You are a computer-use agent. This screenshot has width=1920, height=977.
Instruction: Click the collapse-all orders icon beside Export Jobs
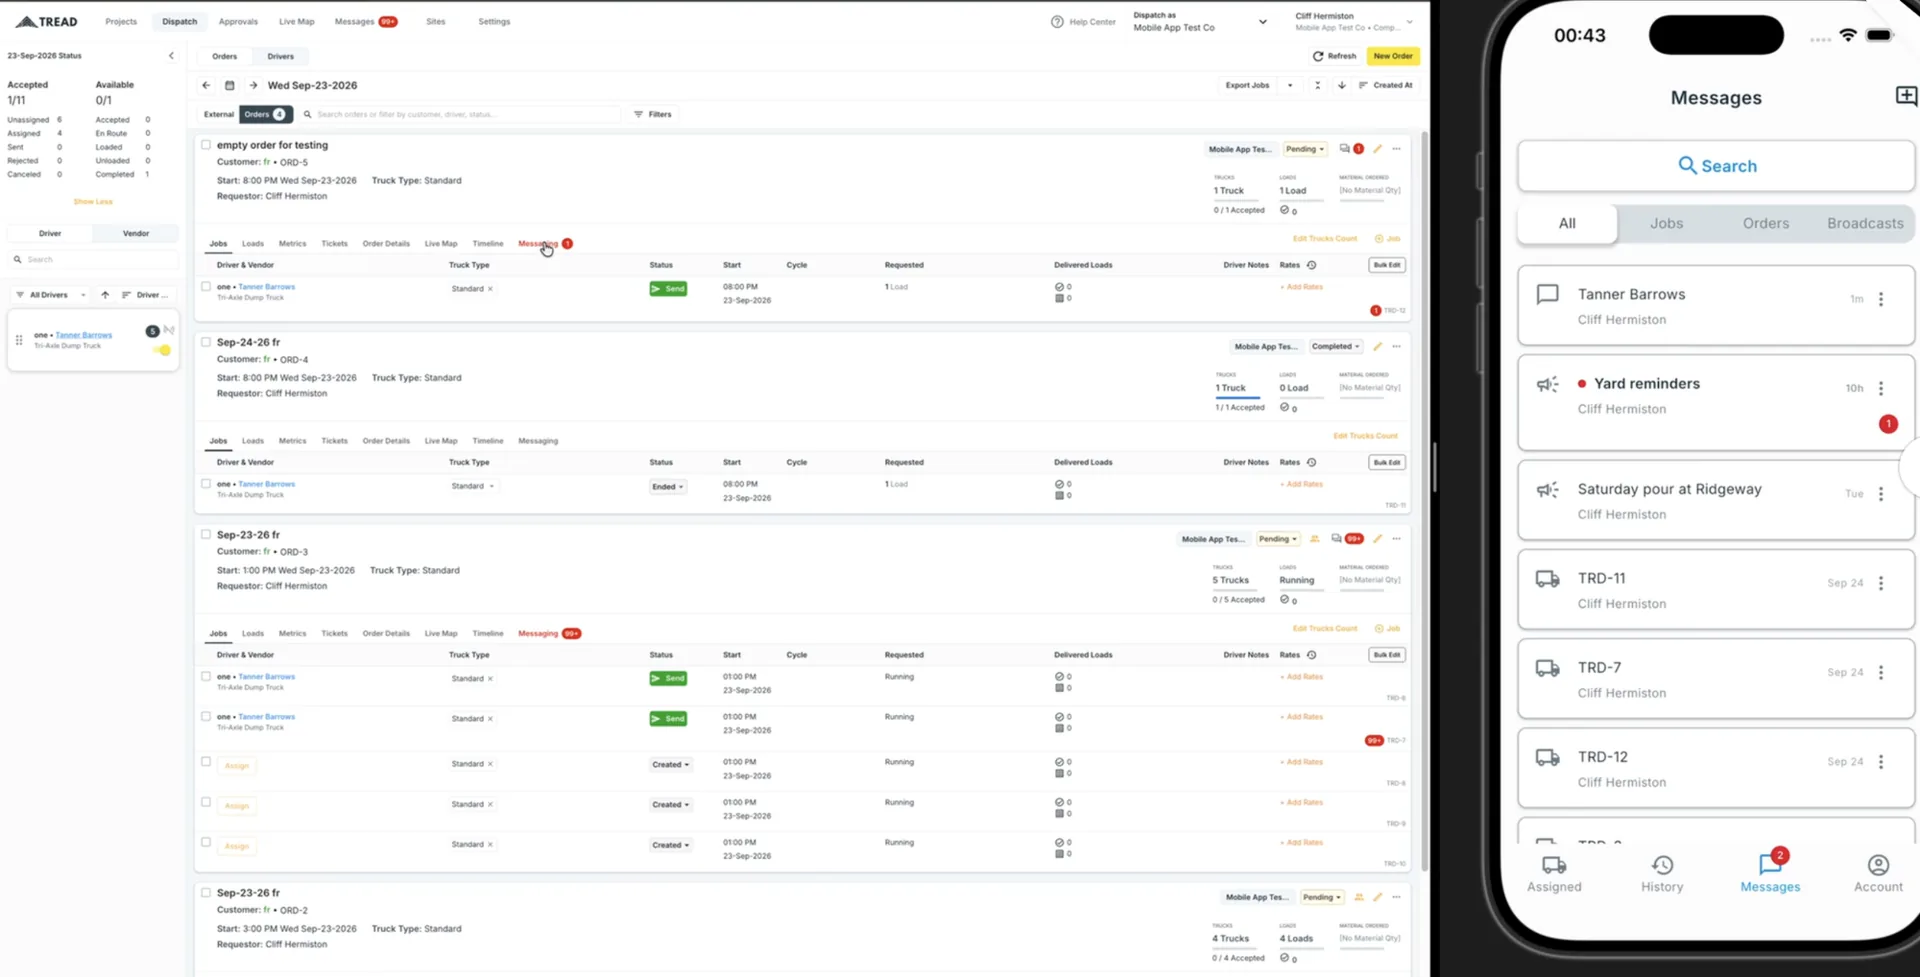tap(1317, 85)
